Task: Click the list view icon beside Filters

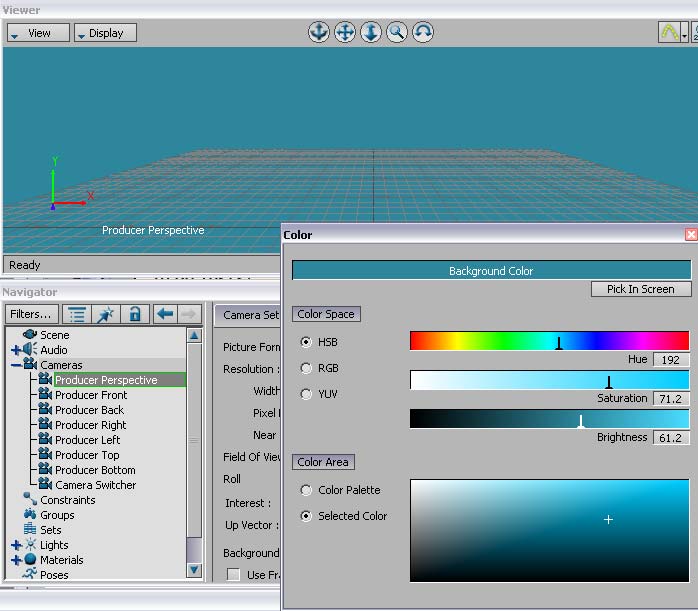Action: click(77, 314)
